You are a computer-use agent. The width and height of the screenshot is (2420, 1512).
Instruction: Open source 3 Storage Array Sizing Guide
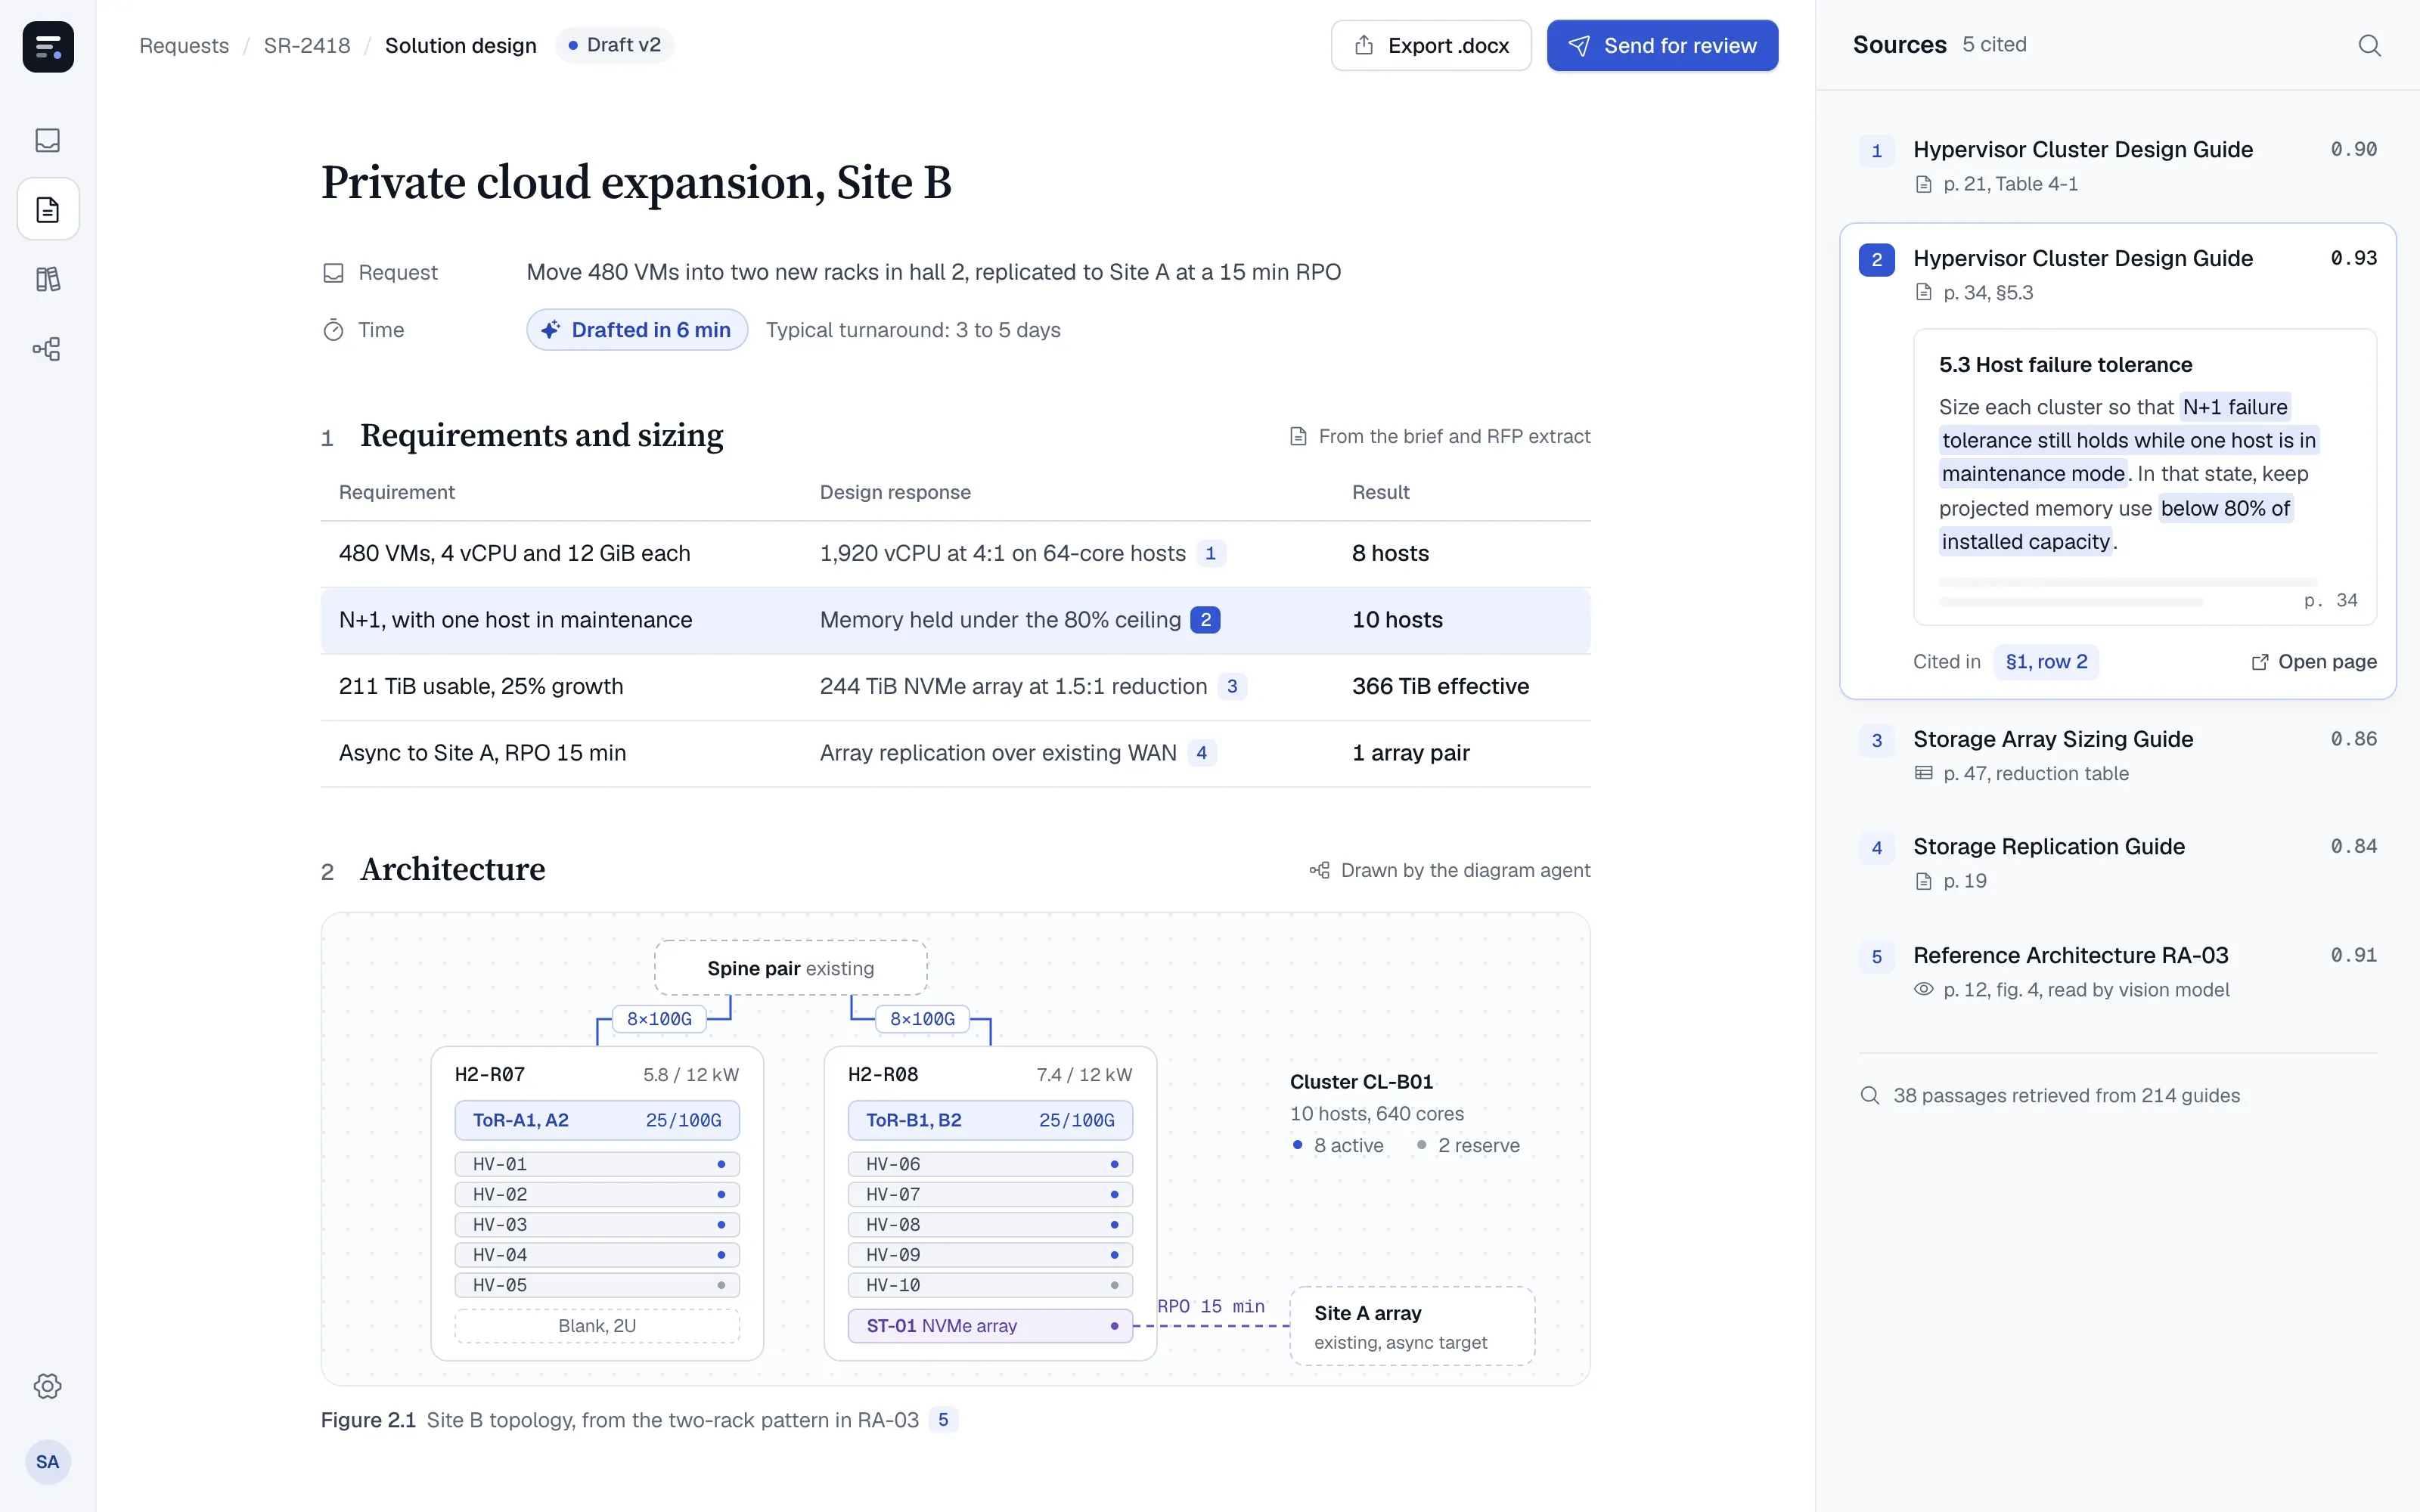(2117, 755)
